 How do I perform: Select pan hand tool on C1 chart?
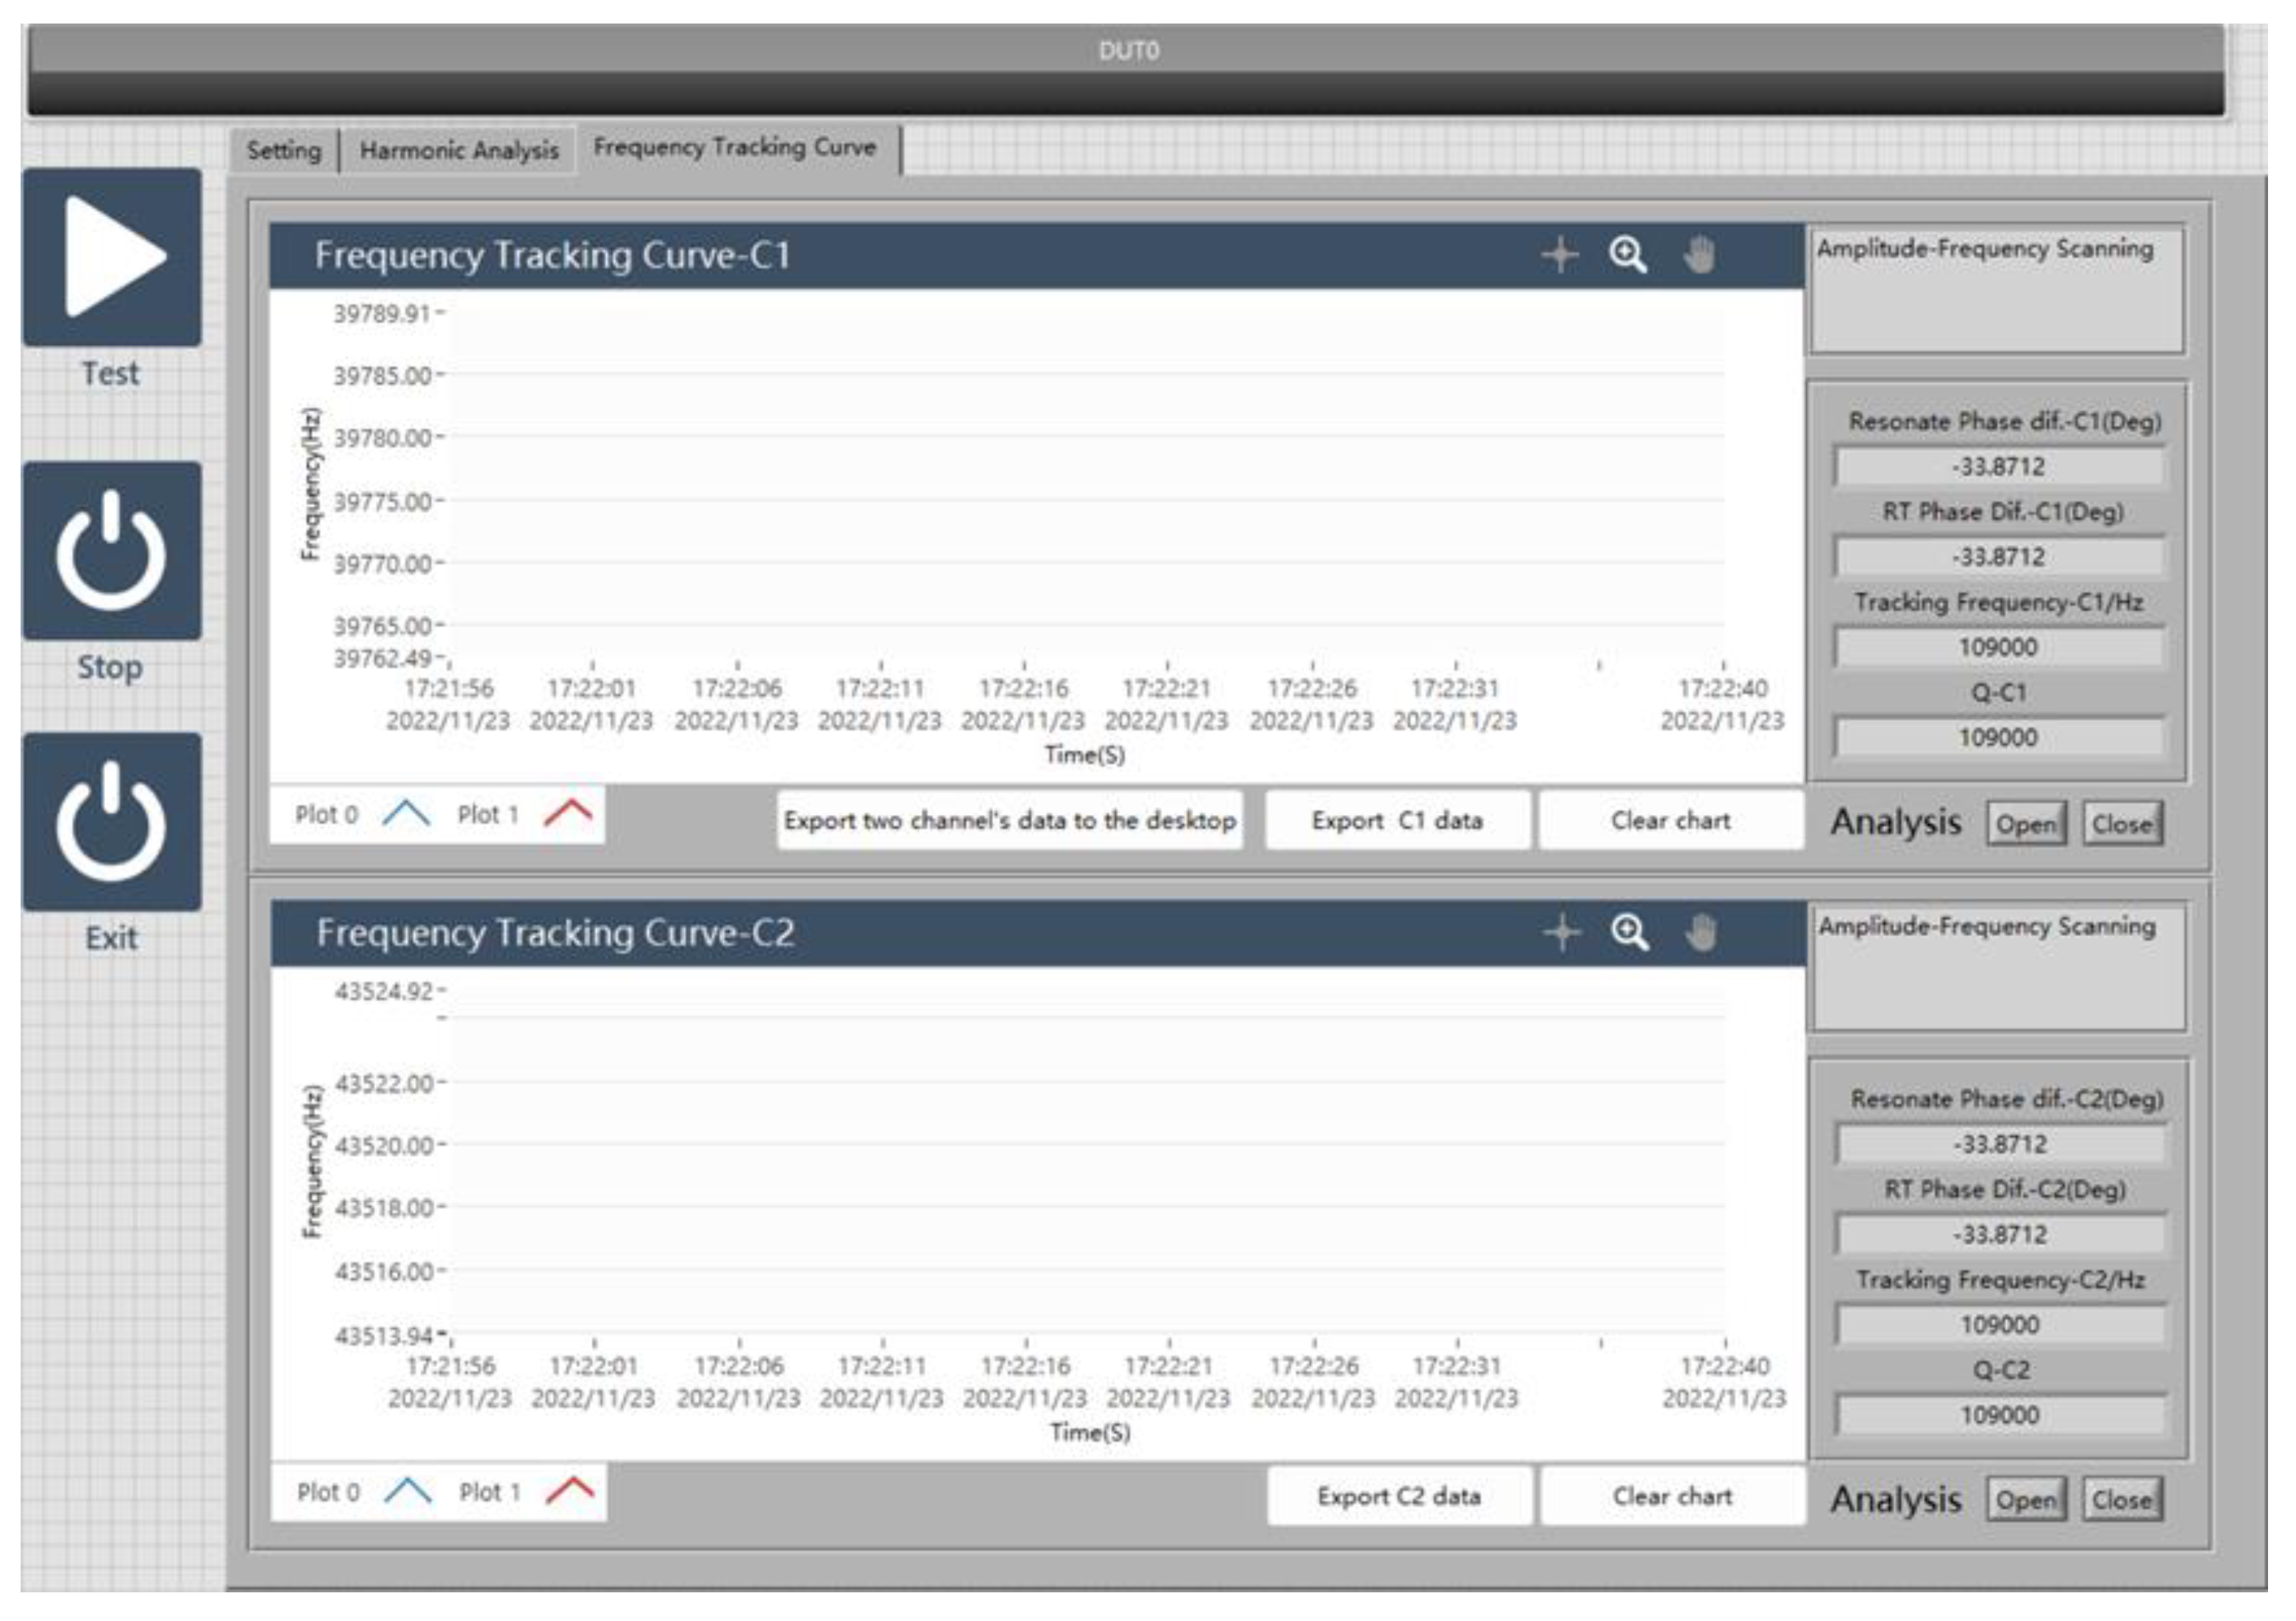click(1699, 255)
